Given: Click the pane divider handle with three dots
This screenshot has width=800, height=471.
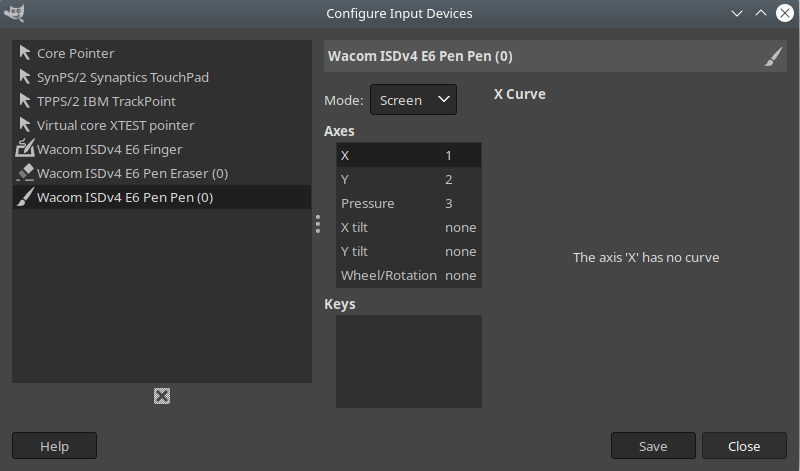Looking at the screenshot, I should (318, 224).
